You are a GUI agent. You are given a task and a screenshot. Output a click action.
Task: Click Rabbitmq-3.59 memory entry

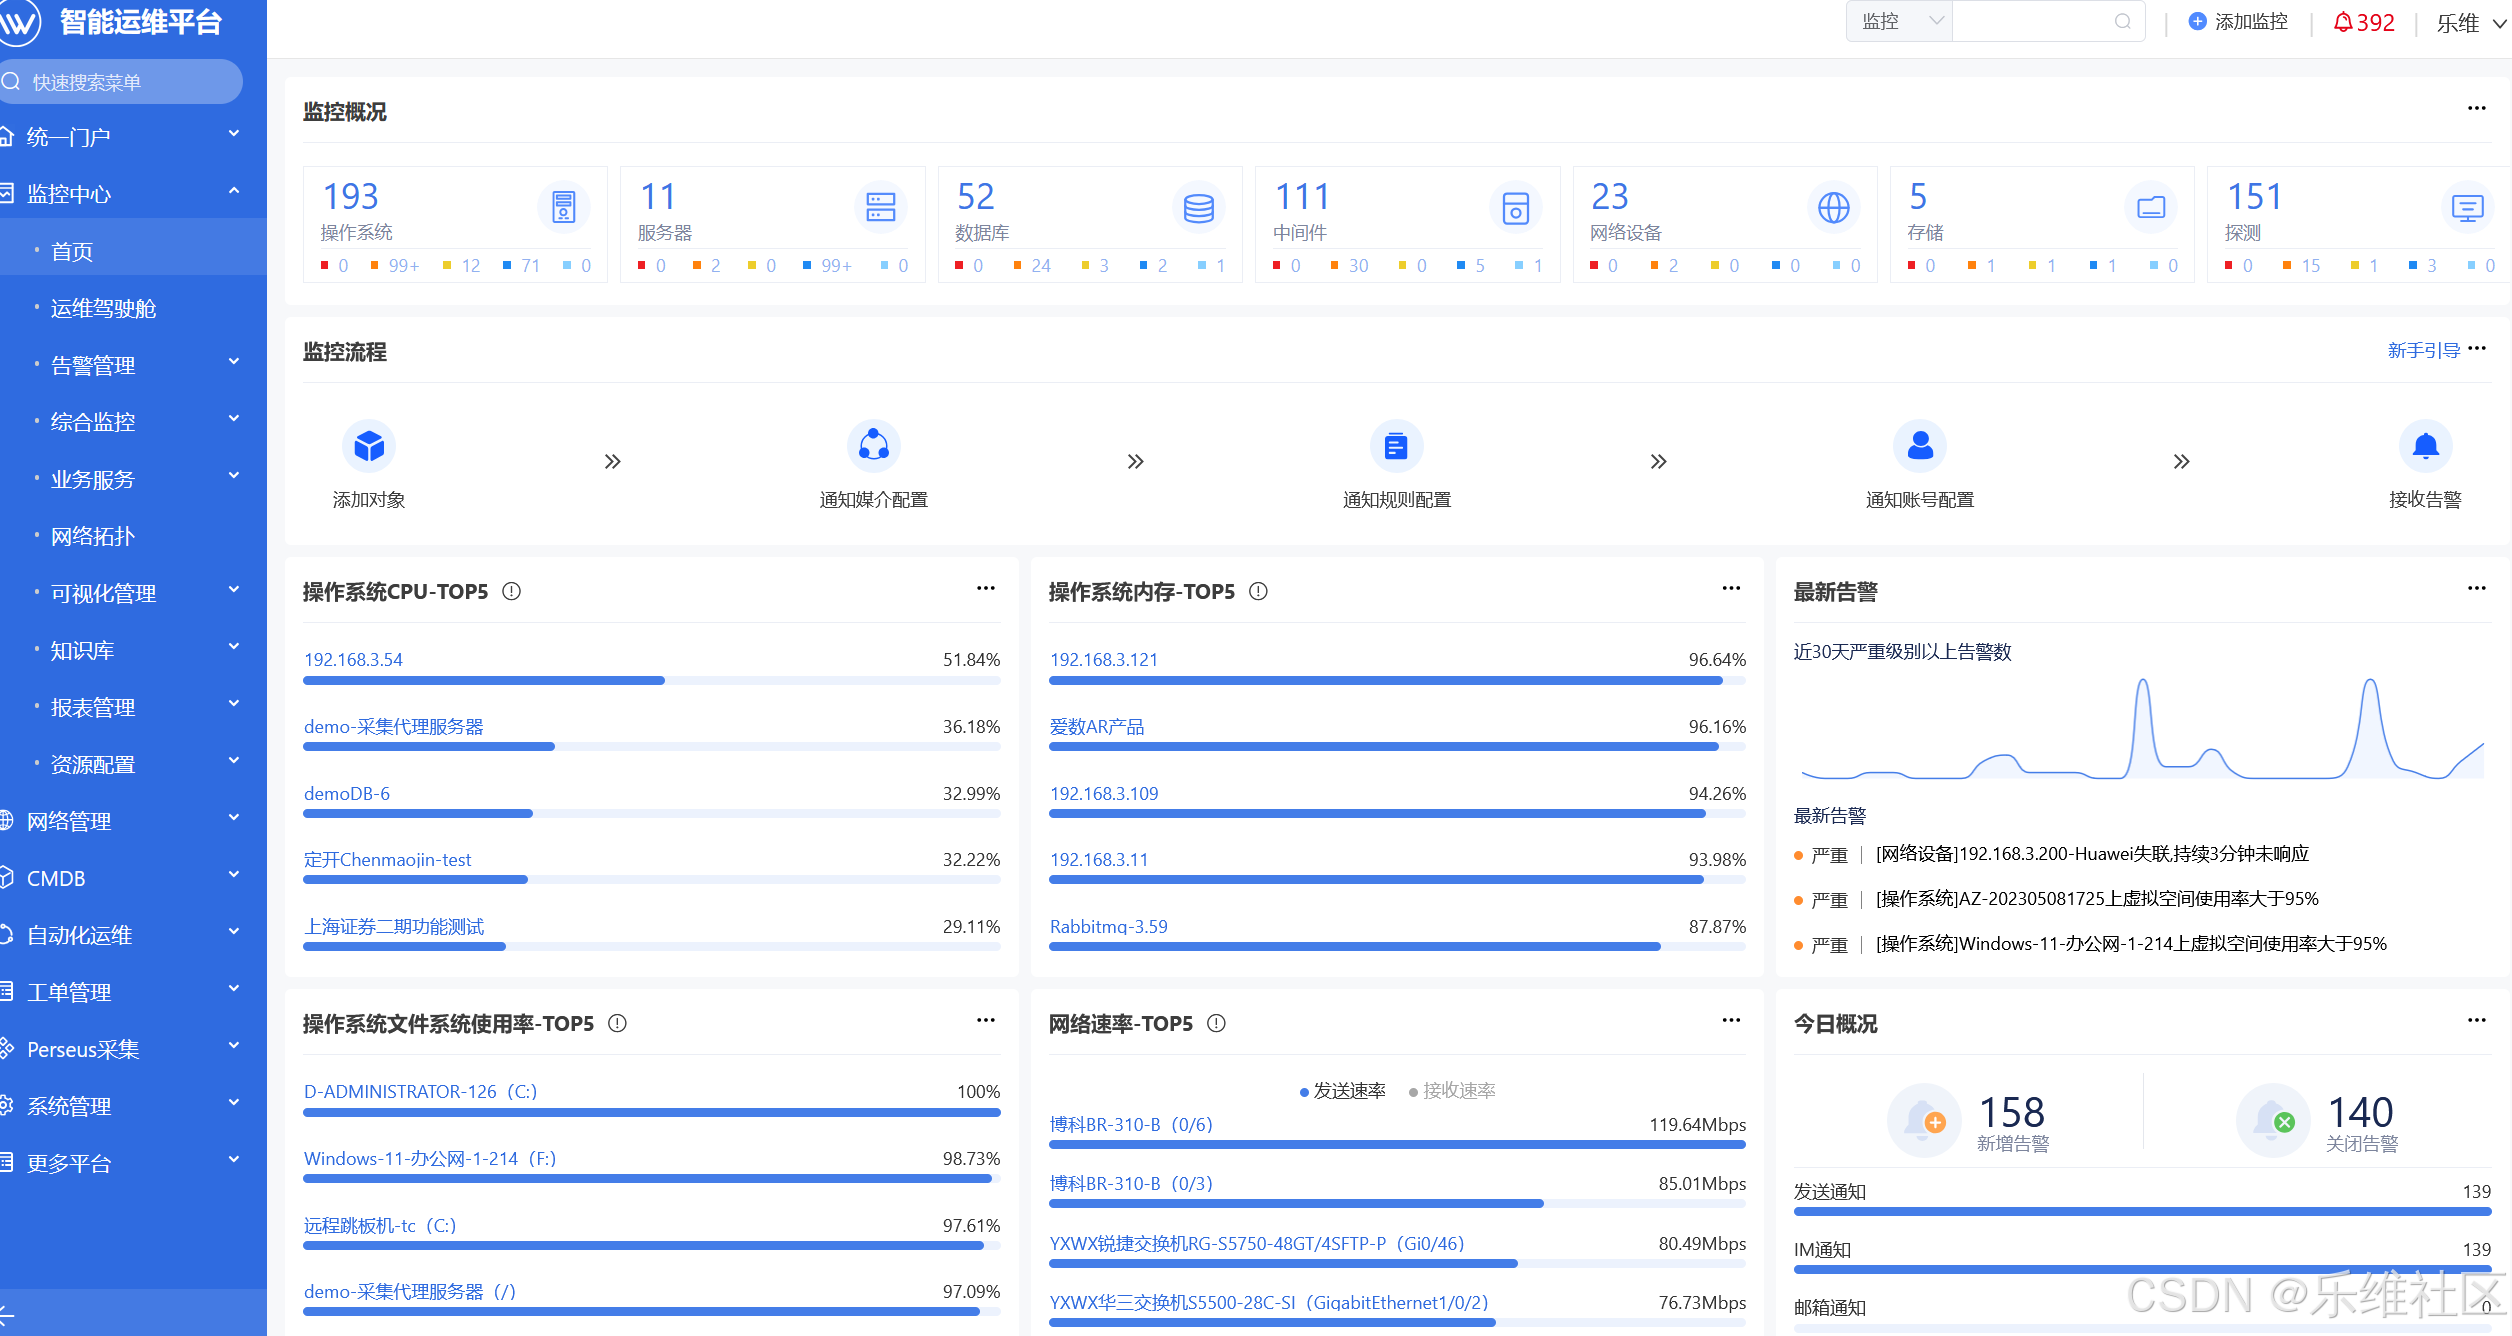pos(1109,927)
